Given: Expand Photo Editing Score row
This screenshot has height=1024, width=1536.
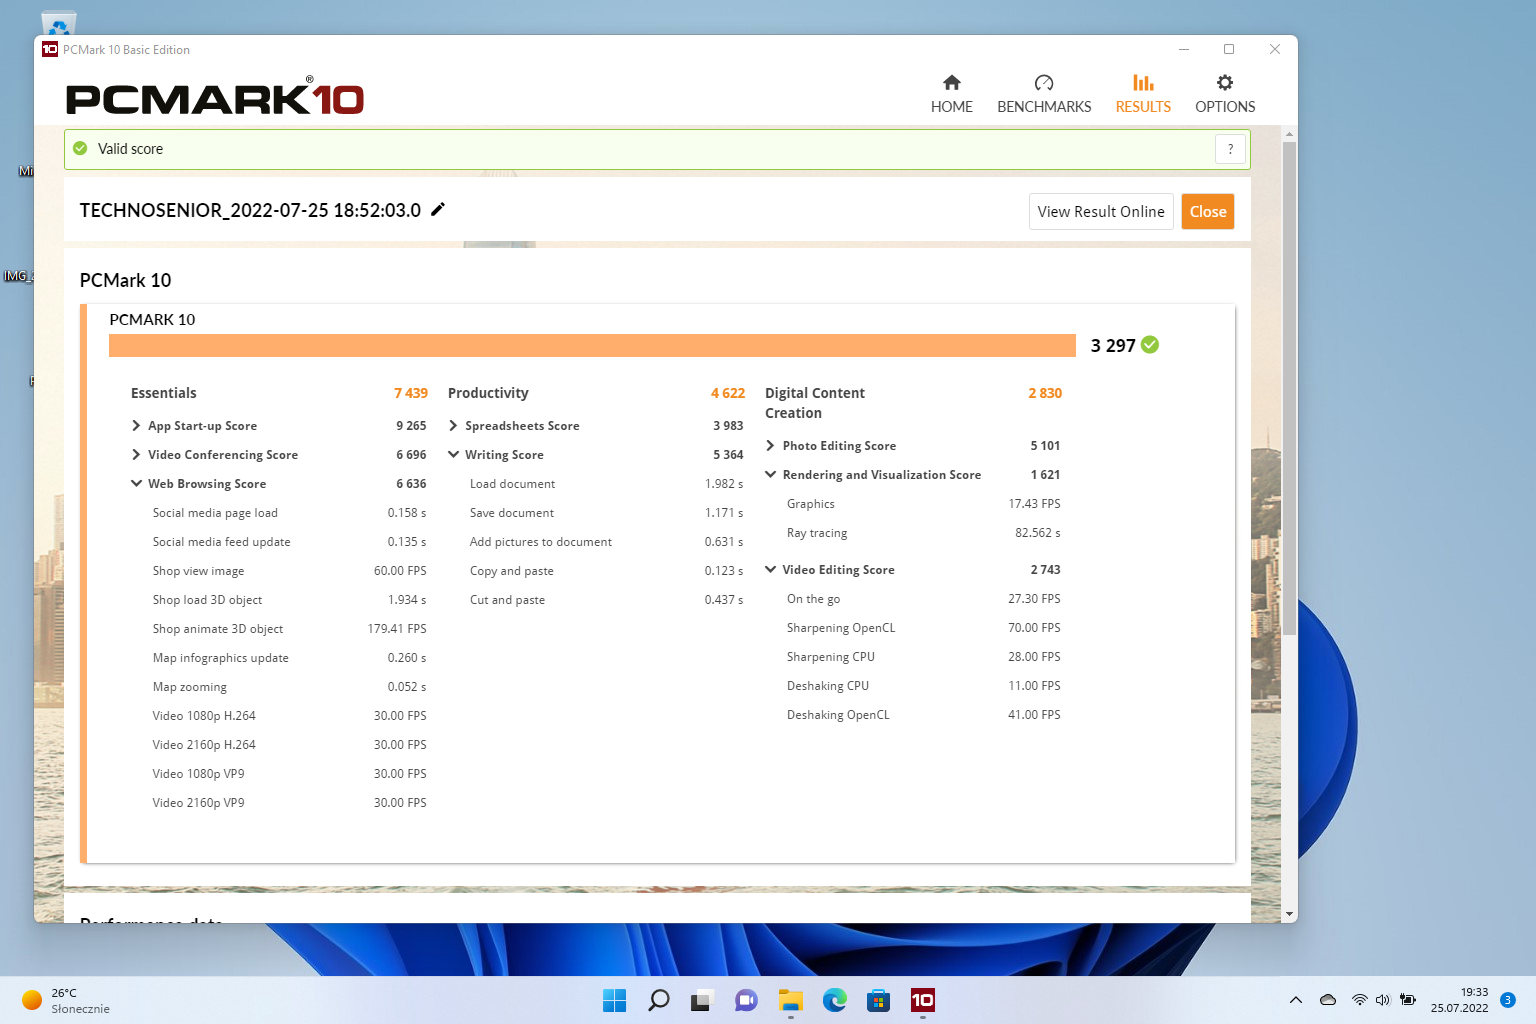Looking at the screenshot, I should [770, 446].
